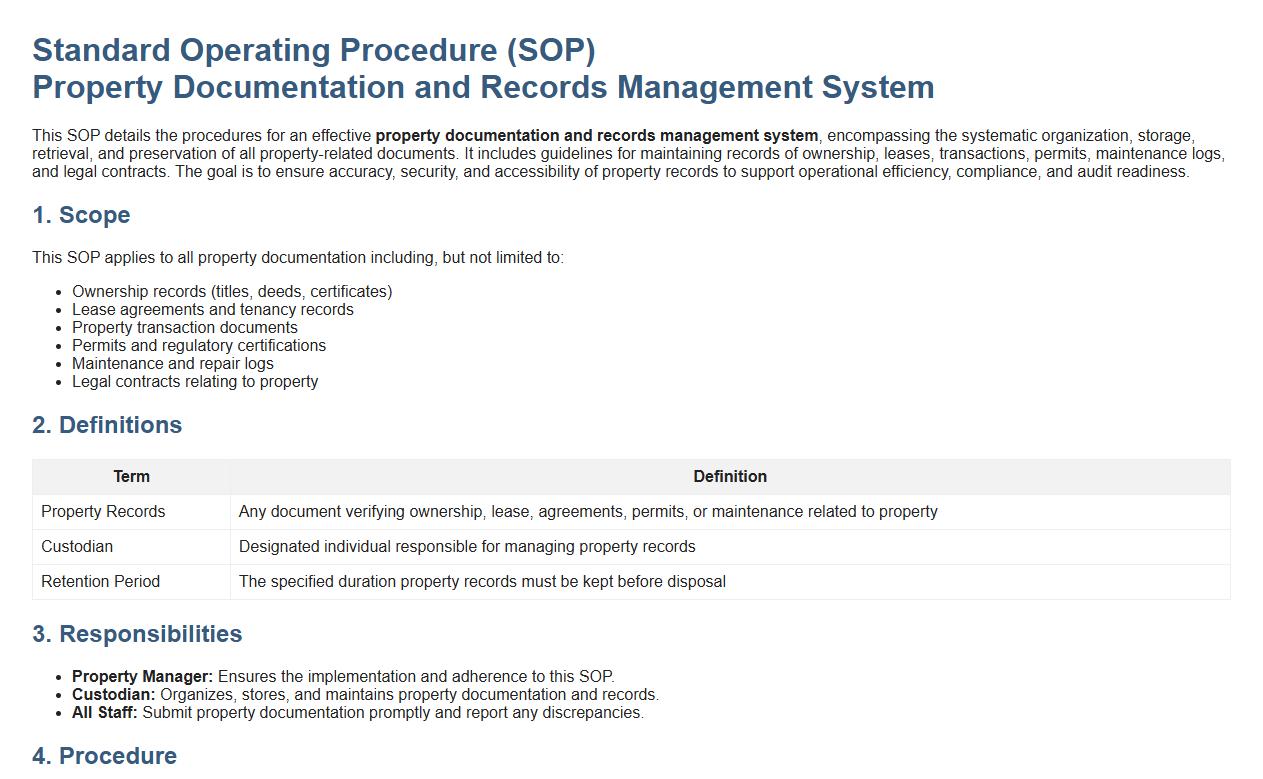
Task: Select the "Retention Period" table cell
Action: [100, 582]
